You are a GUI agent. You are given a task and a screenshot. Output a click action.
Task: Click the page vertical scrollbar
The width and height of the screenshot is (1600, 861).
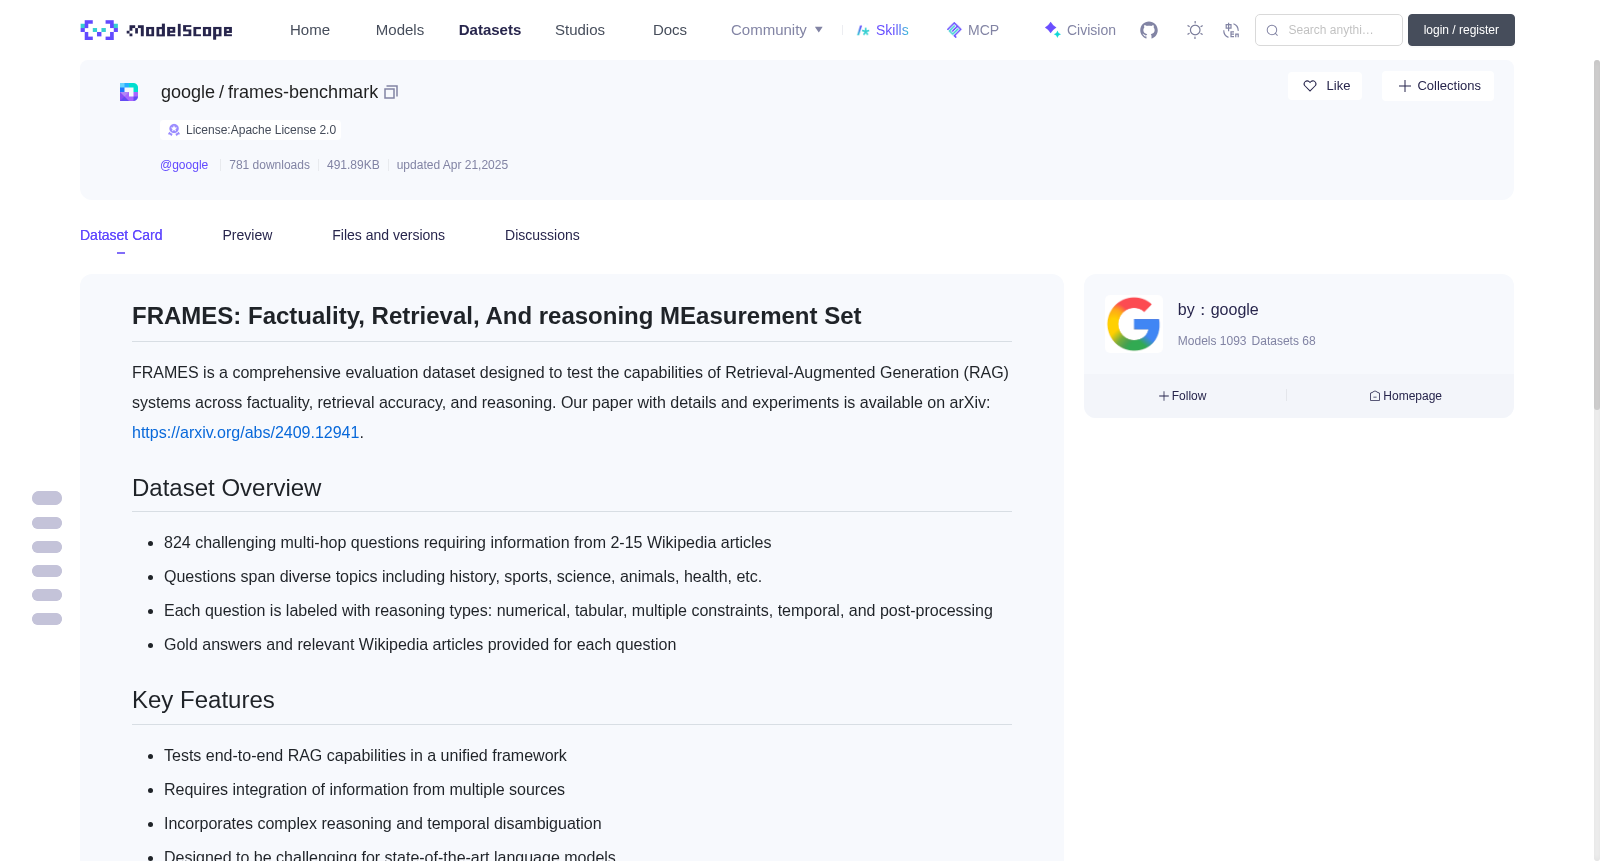(1596, 235)
